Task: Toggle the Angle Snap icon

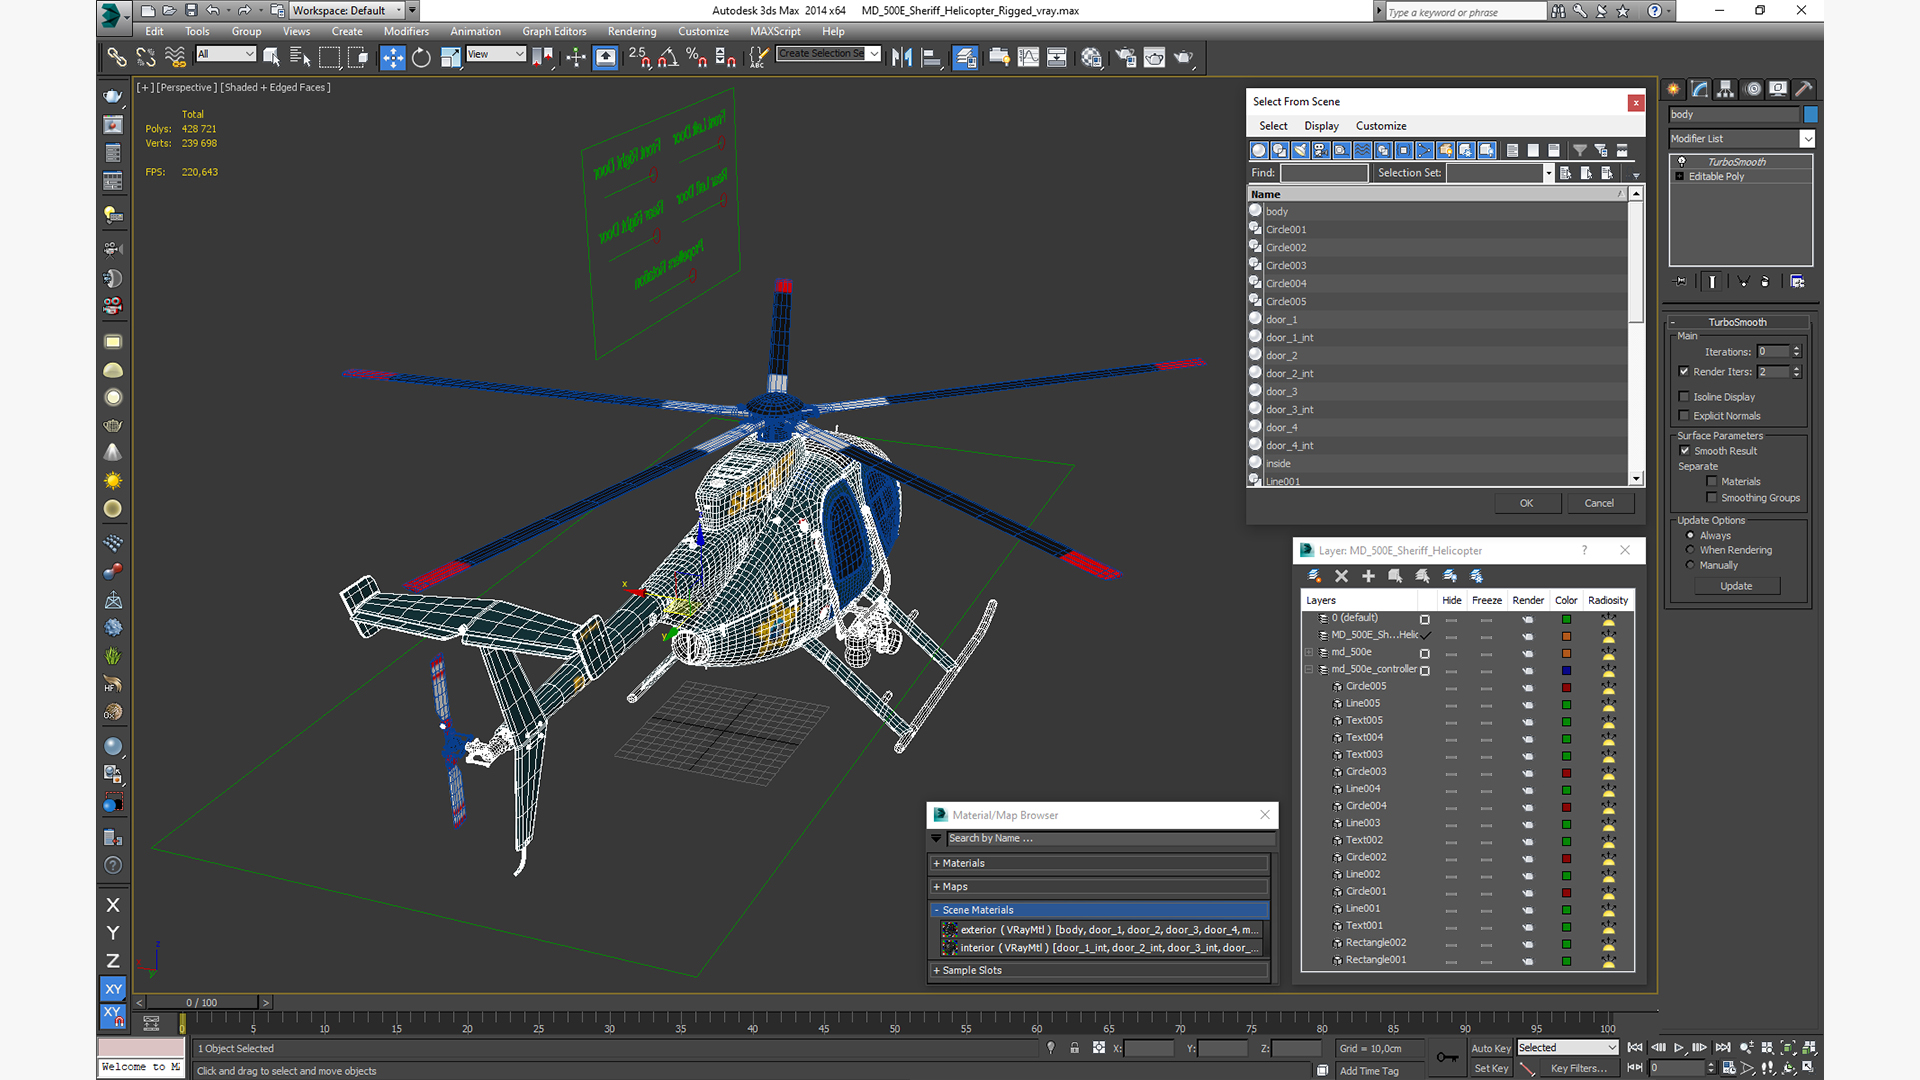Action: coord(668,57)
